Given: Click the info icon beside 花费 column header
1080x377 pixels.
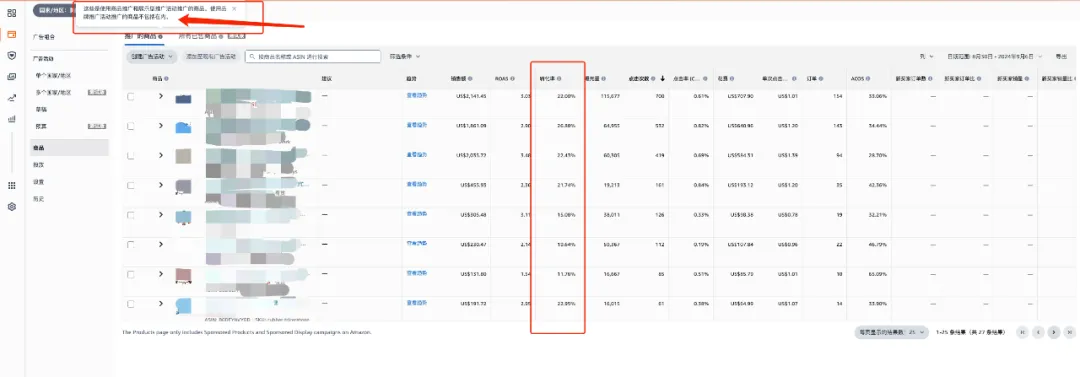Looking at the screenshot, I should [733, 79].
